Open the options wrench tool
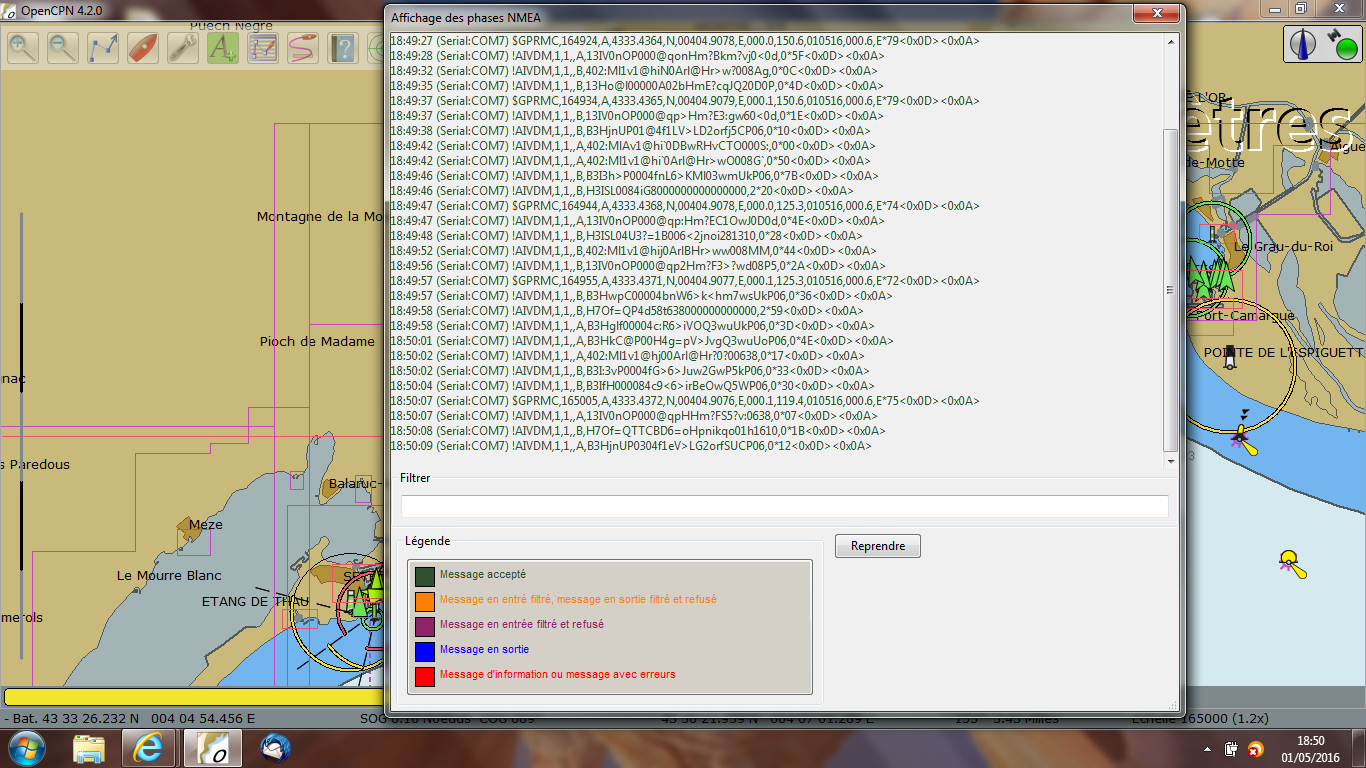 click(x=183, y=47)
